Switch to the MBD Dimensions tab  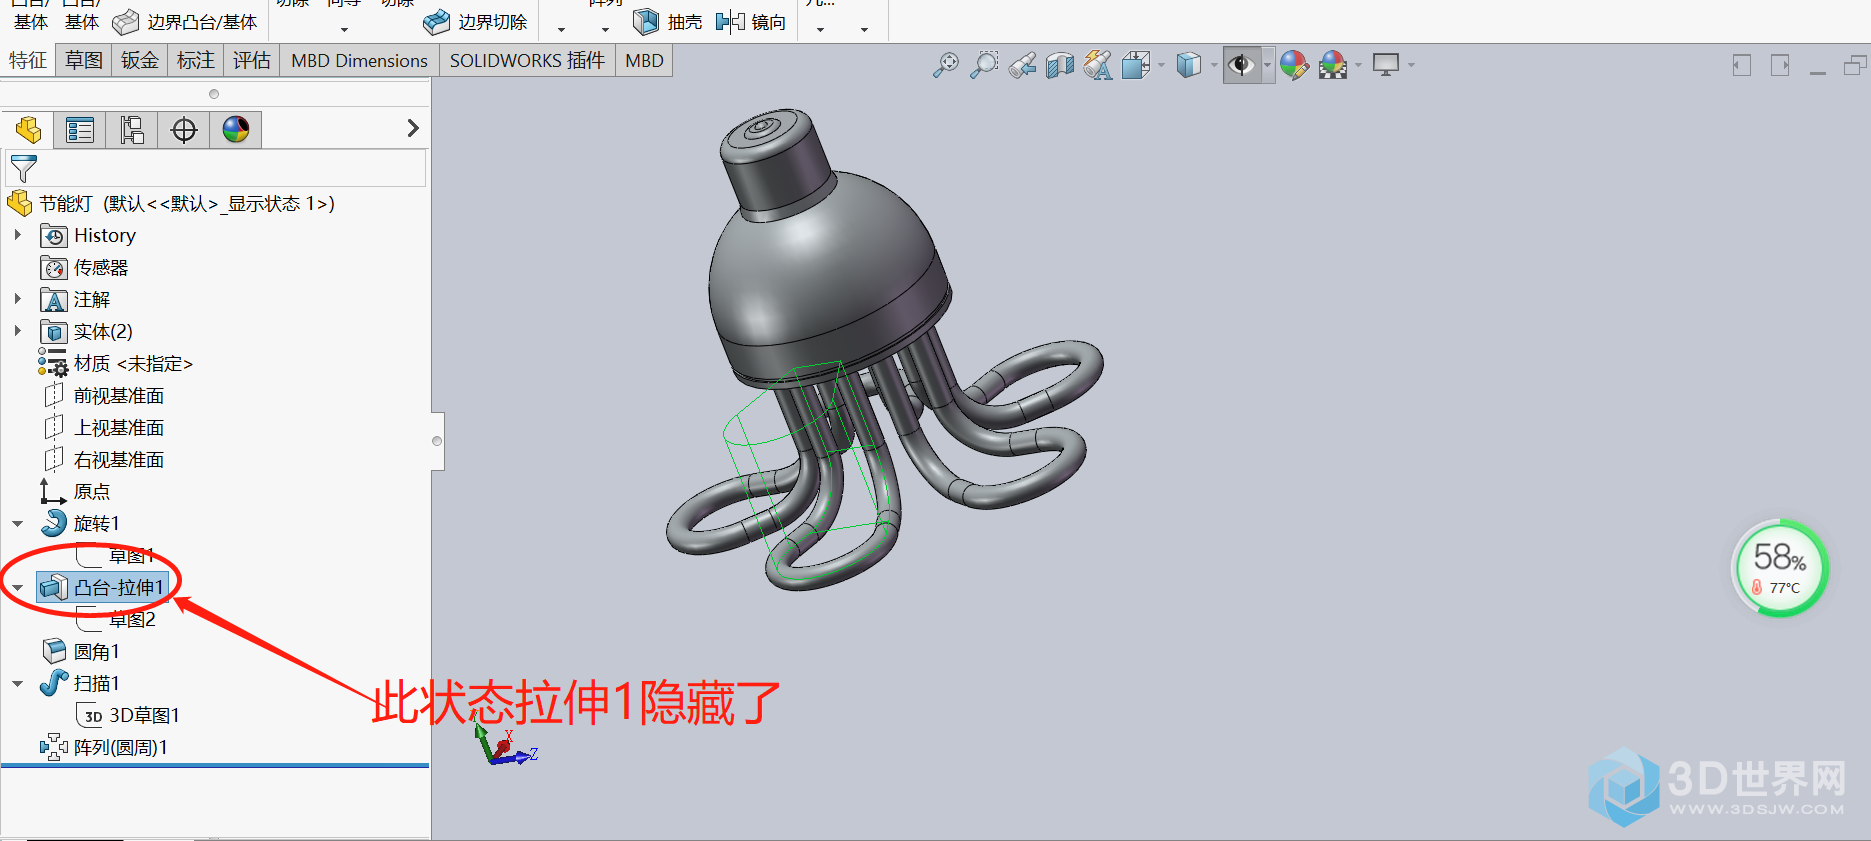[x=359, y=61]
